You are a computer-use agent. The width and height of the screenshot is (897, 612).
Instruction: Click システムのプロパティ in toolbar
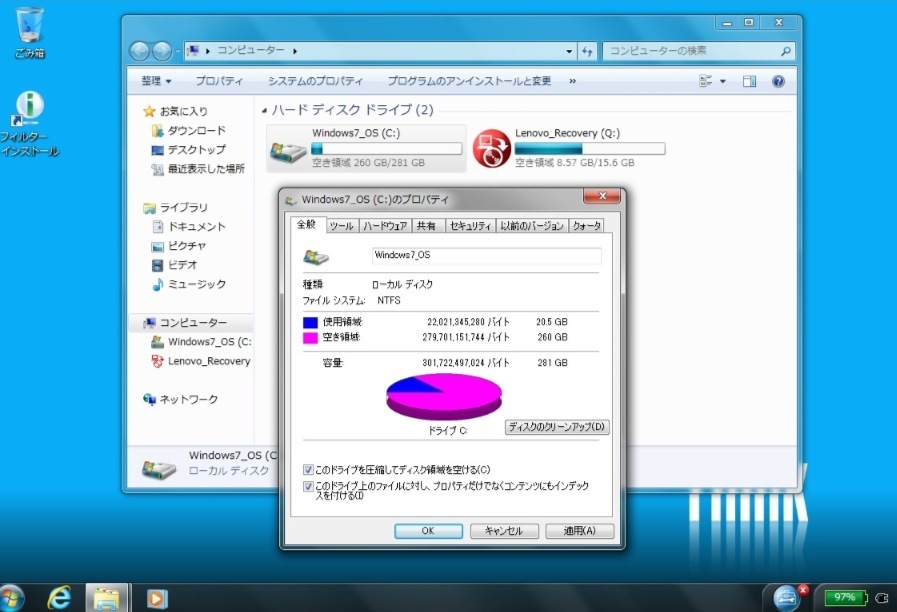coord(315,81)
